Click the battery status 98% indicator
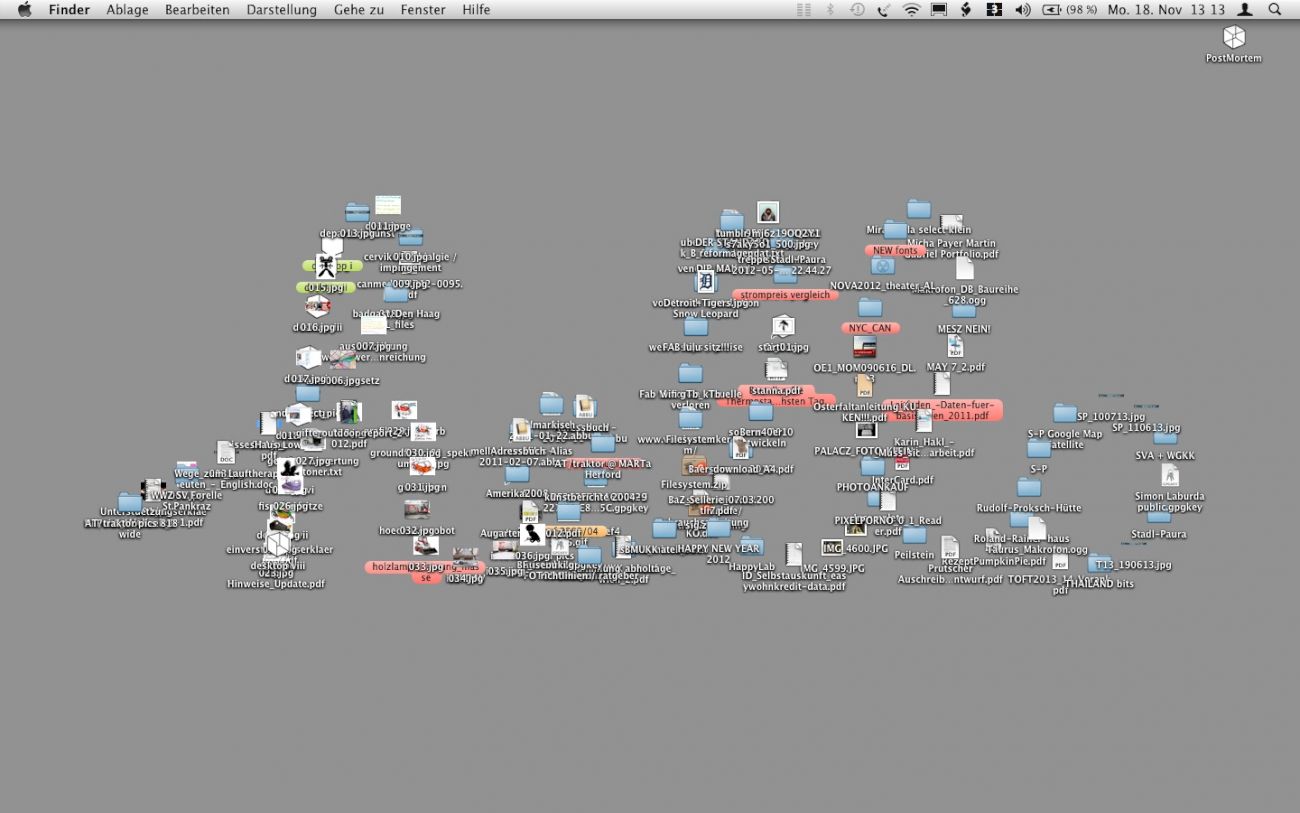This screenshot has width=1300, height=813. tap(1069, 10)
